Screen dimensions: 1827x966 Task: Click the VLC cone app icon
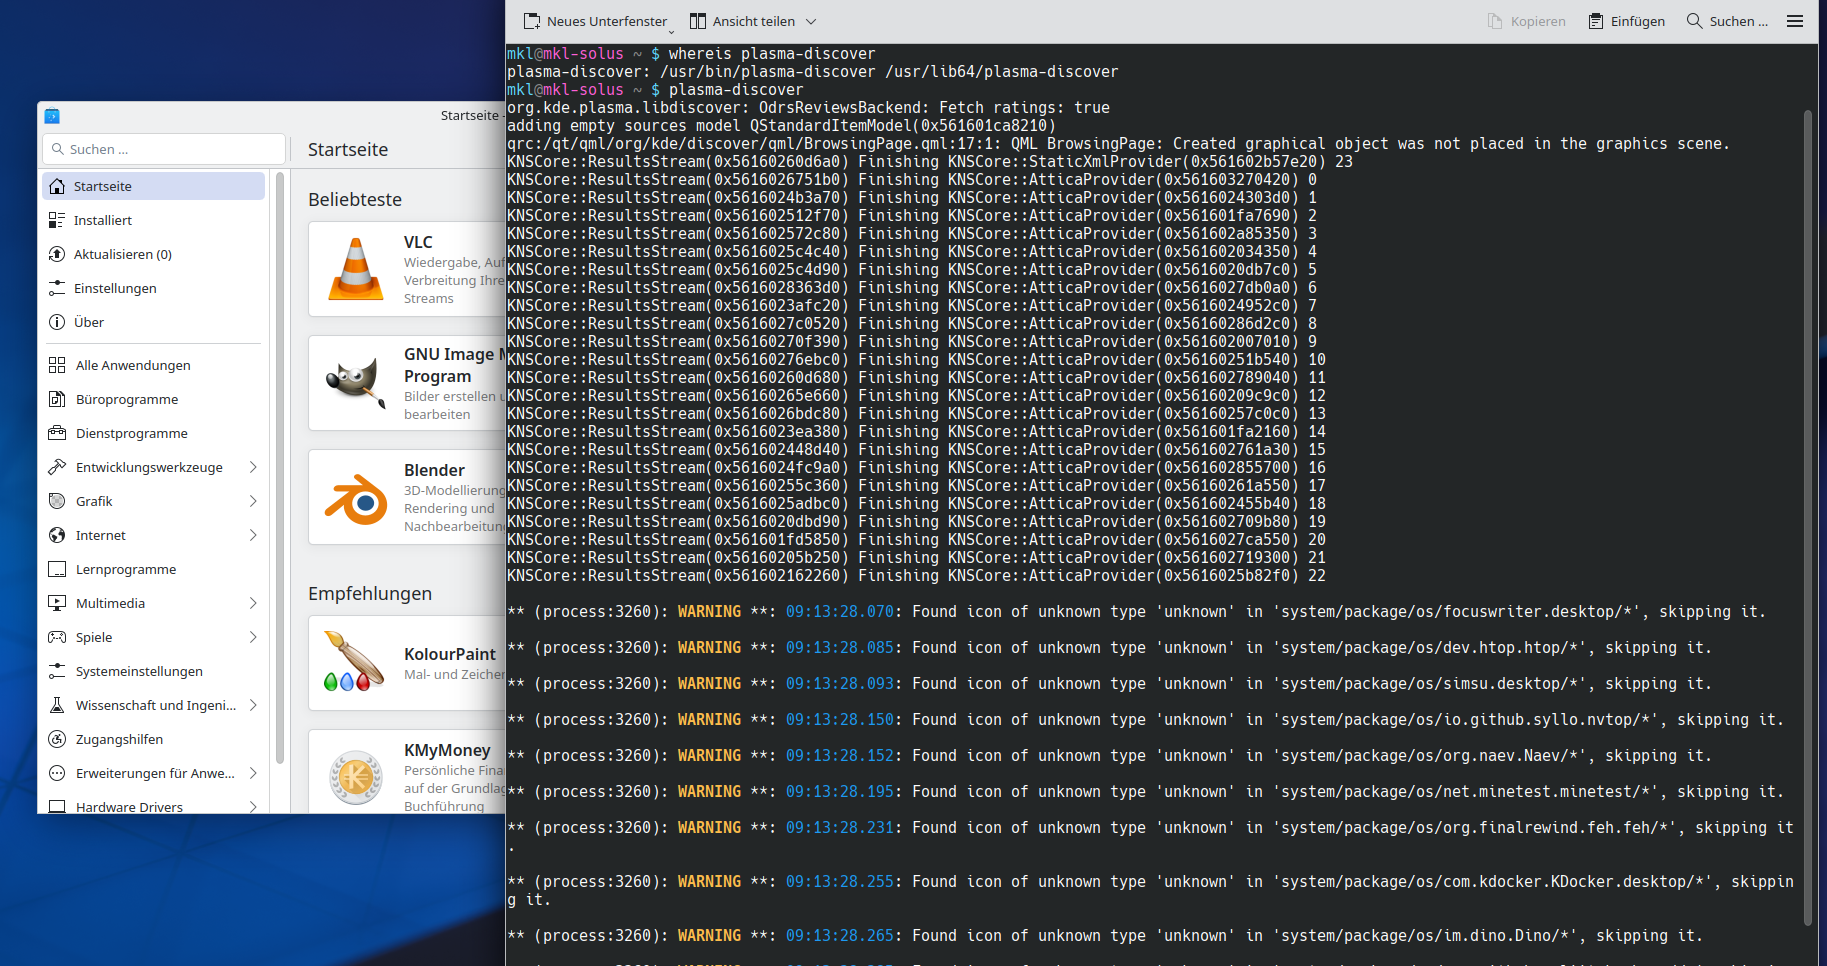click(x=356, y=269)
